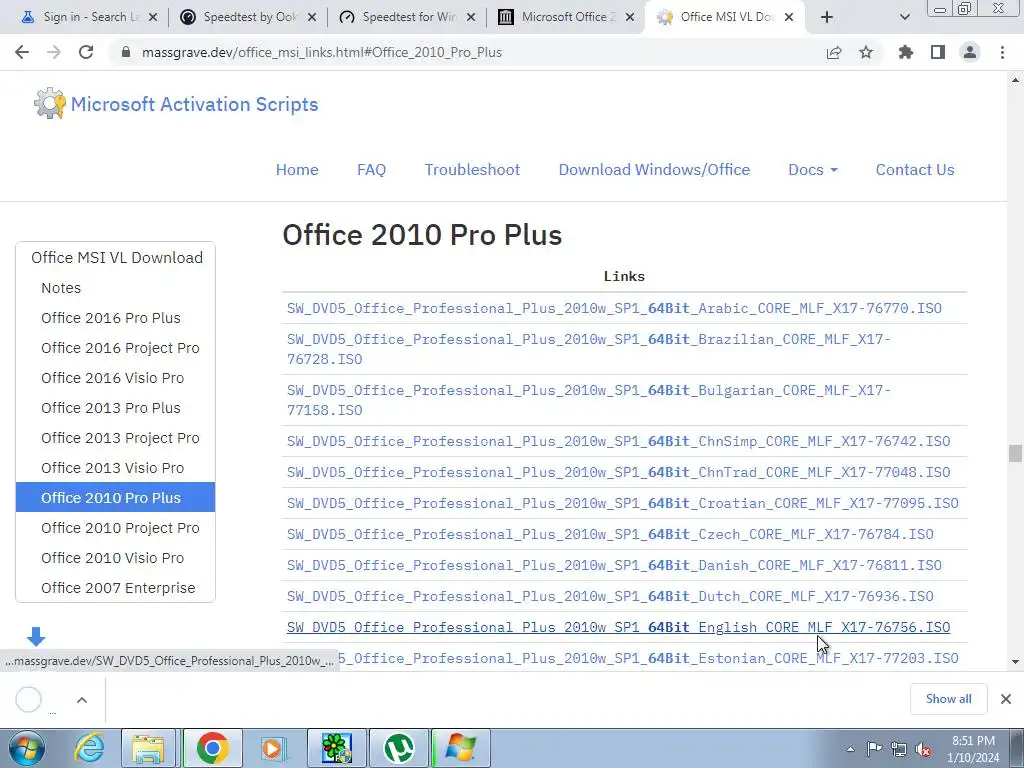Open Download Windows/Office nav link
1024x768 pixels.
pyautogui.click(x=654, y=170)
